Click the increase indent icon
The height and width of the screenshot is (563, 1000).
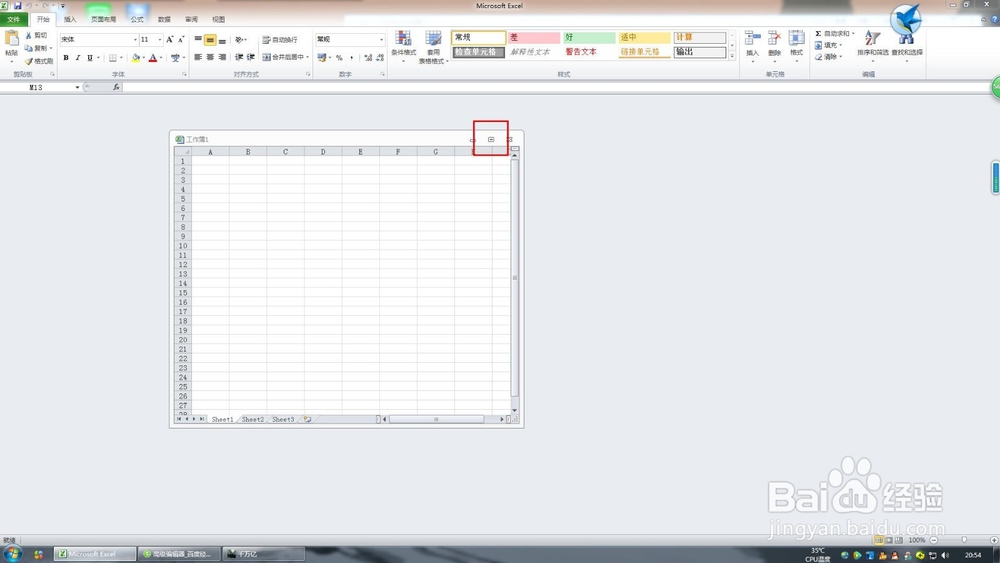pos(251,57)
